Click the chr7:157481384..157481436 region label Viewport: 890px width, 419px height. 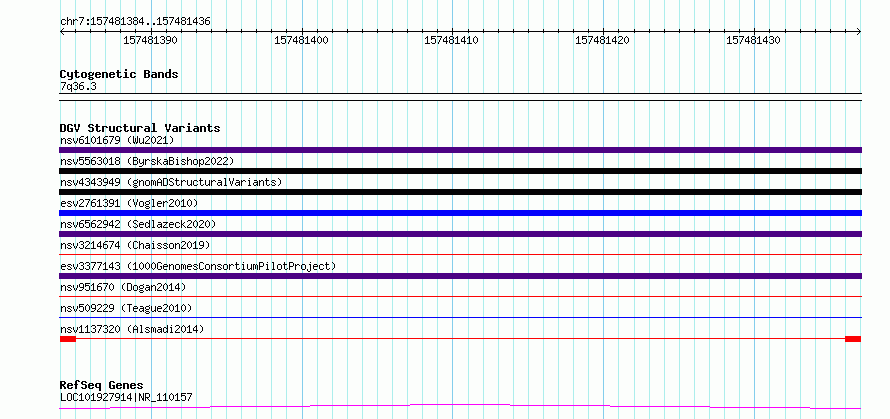(x=135, y=22)
